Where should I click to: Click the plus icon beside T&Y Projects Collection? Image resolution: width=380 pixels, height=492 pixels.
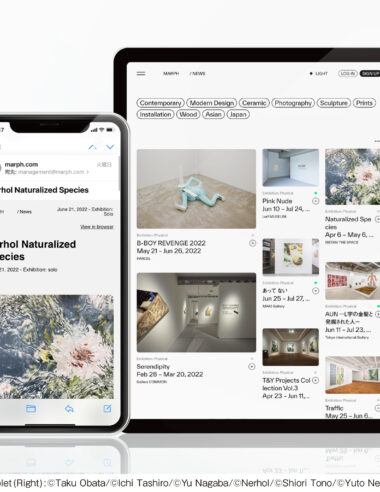coord(315,380)
